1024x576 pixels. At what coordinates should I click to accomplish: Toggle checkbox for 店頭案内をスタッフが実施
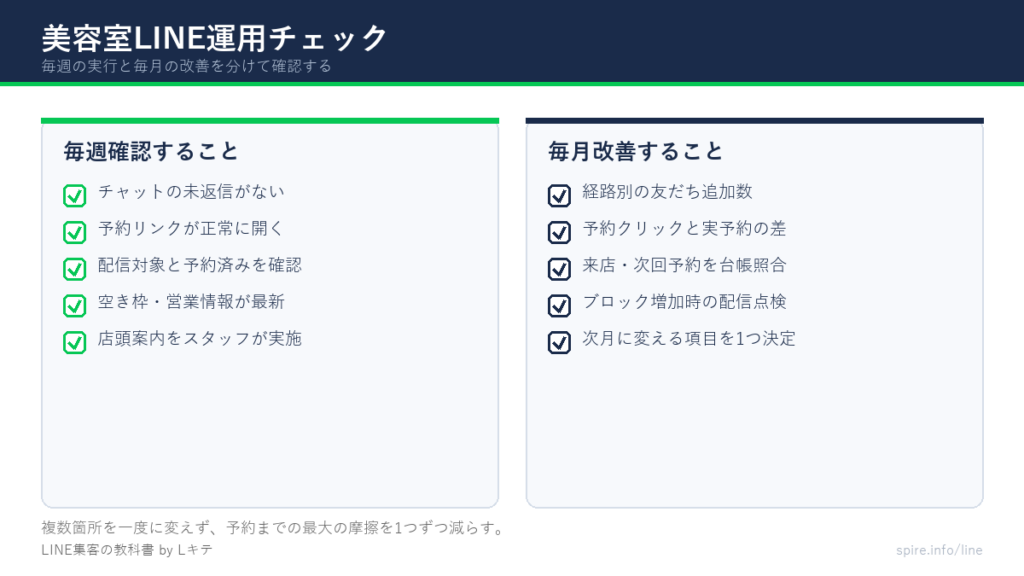pyautogui.click(x=74, y=342)
